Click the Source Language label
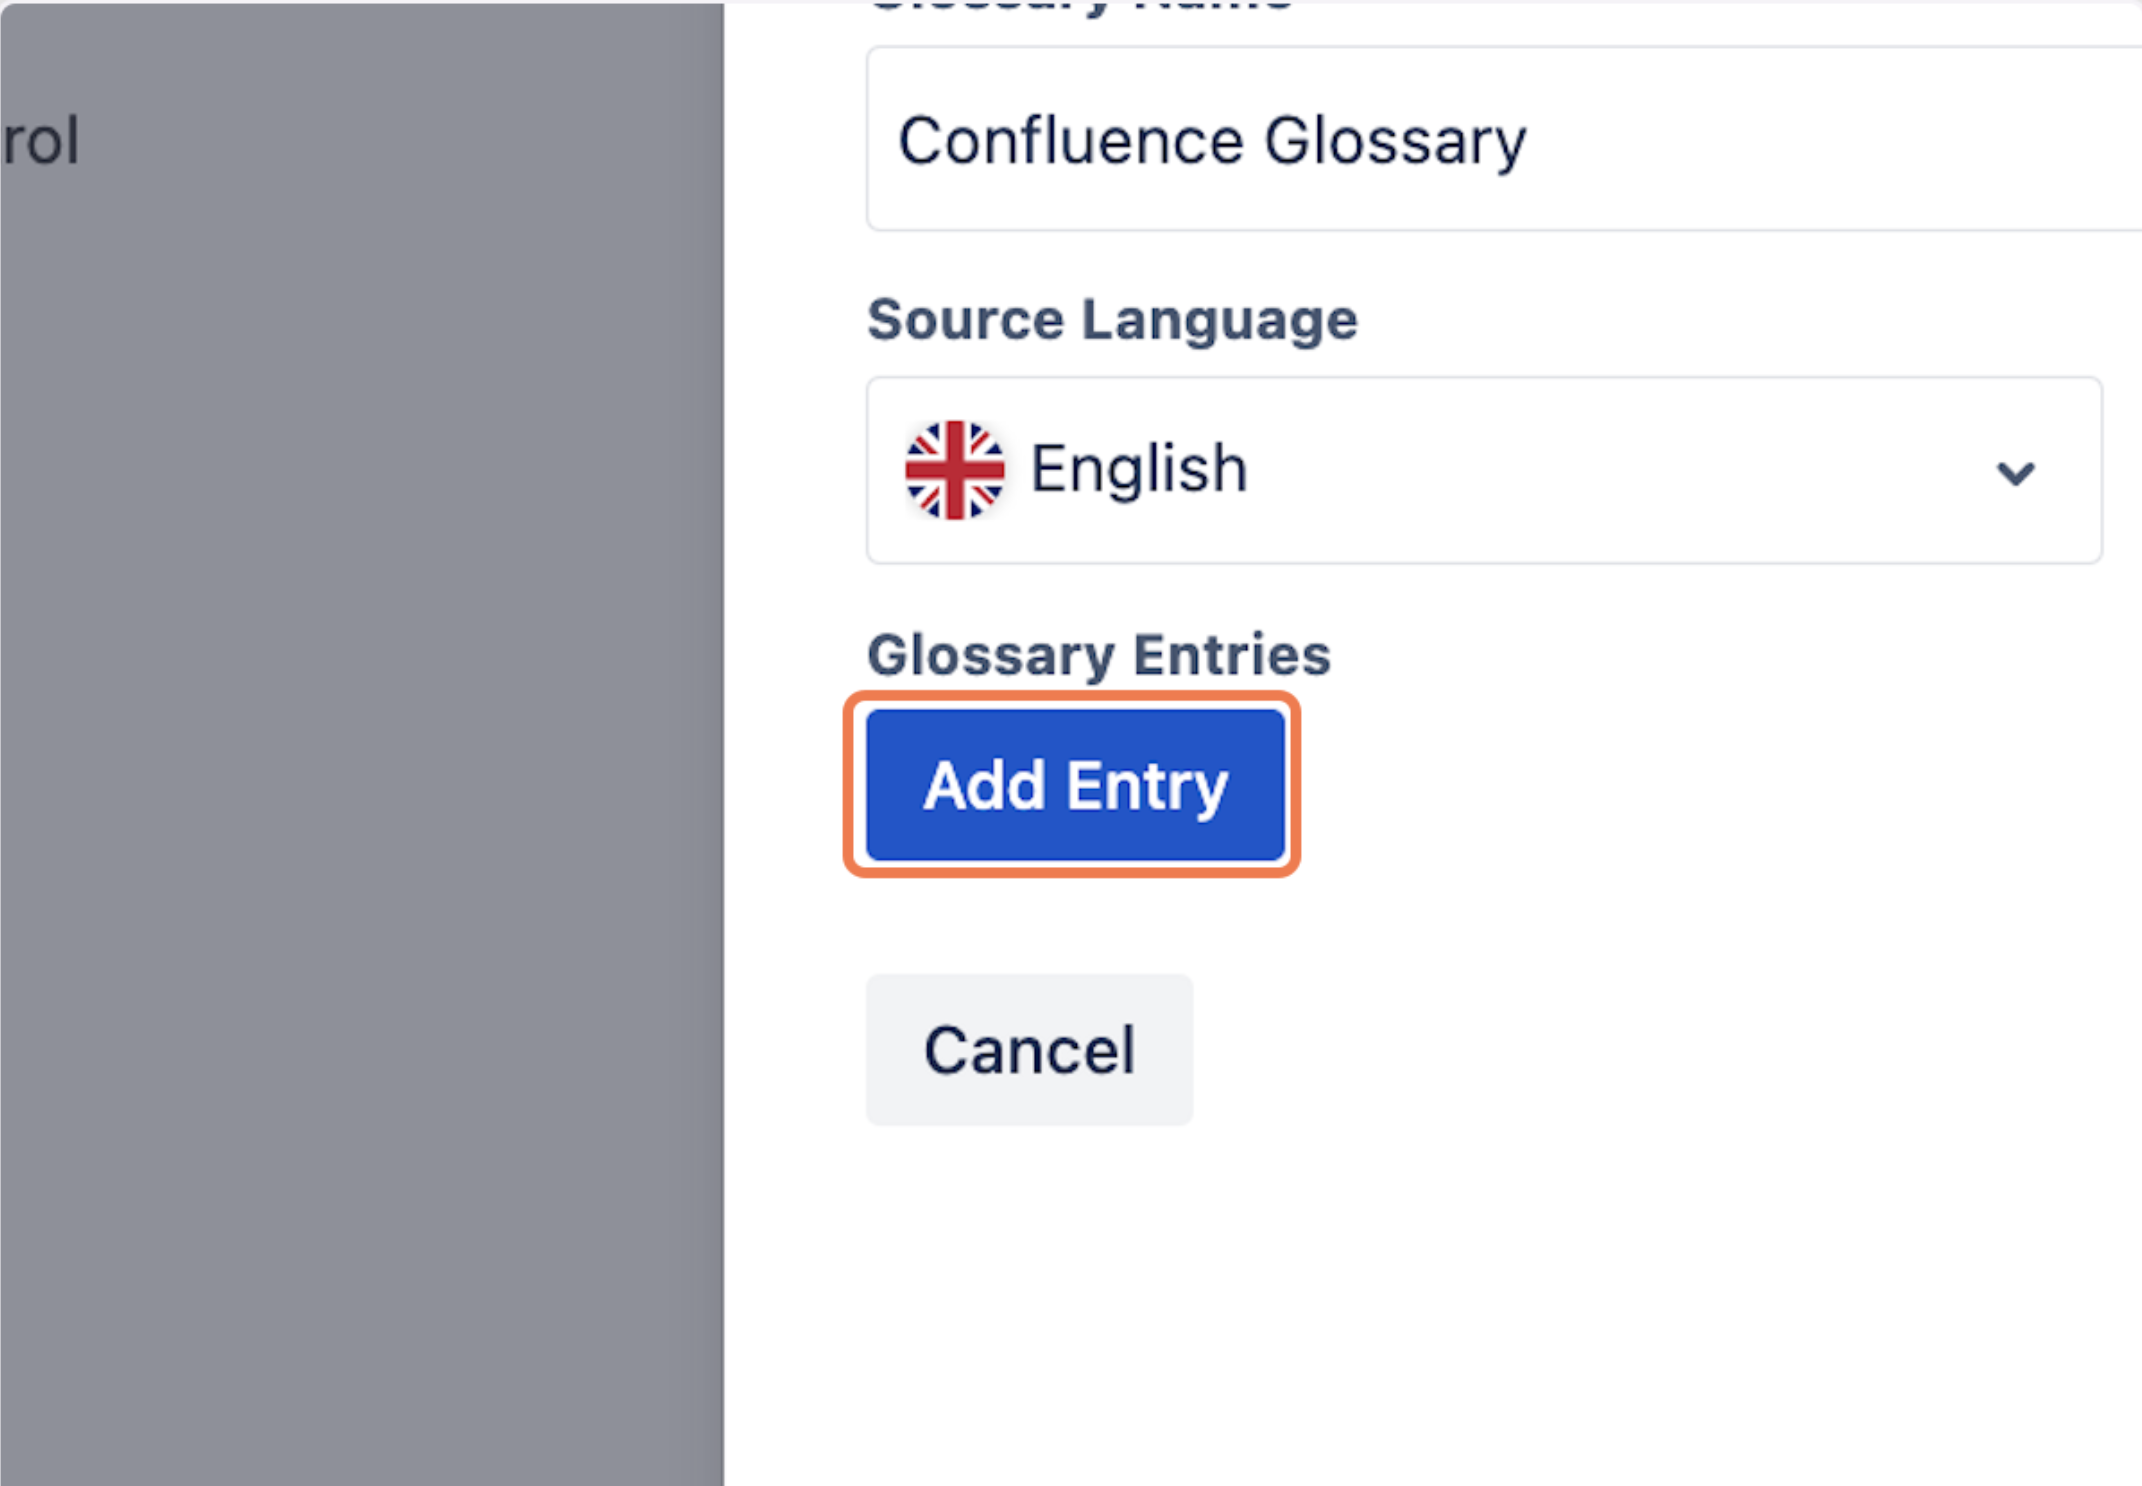The image size is (2142, 1486). (1112, 320)
